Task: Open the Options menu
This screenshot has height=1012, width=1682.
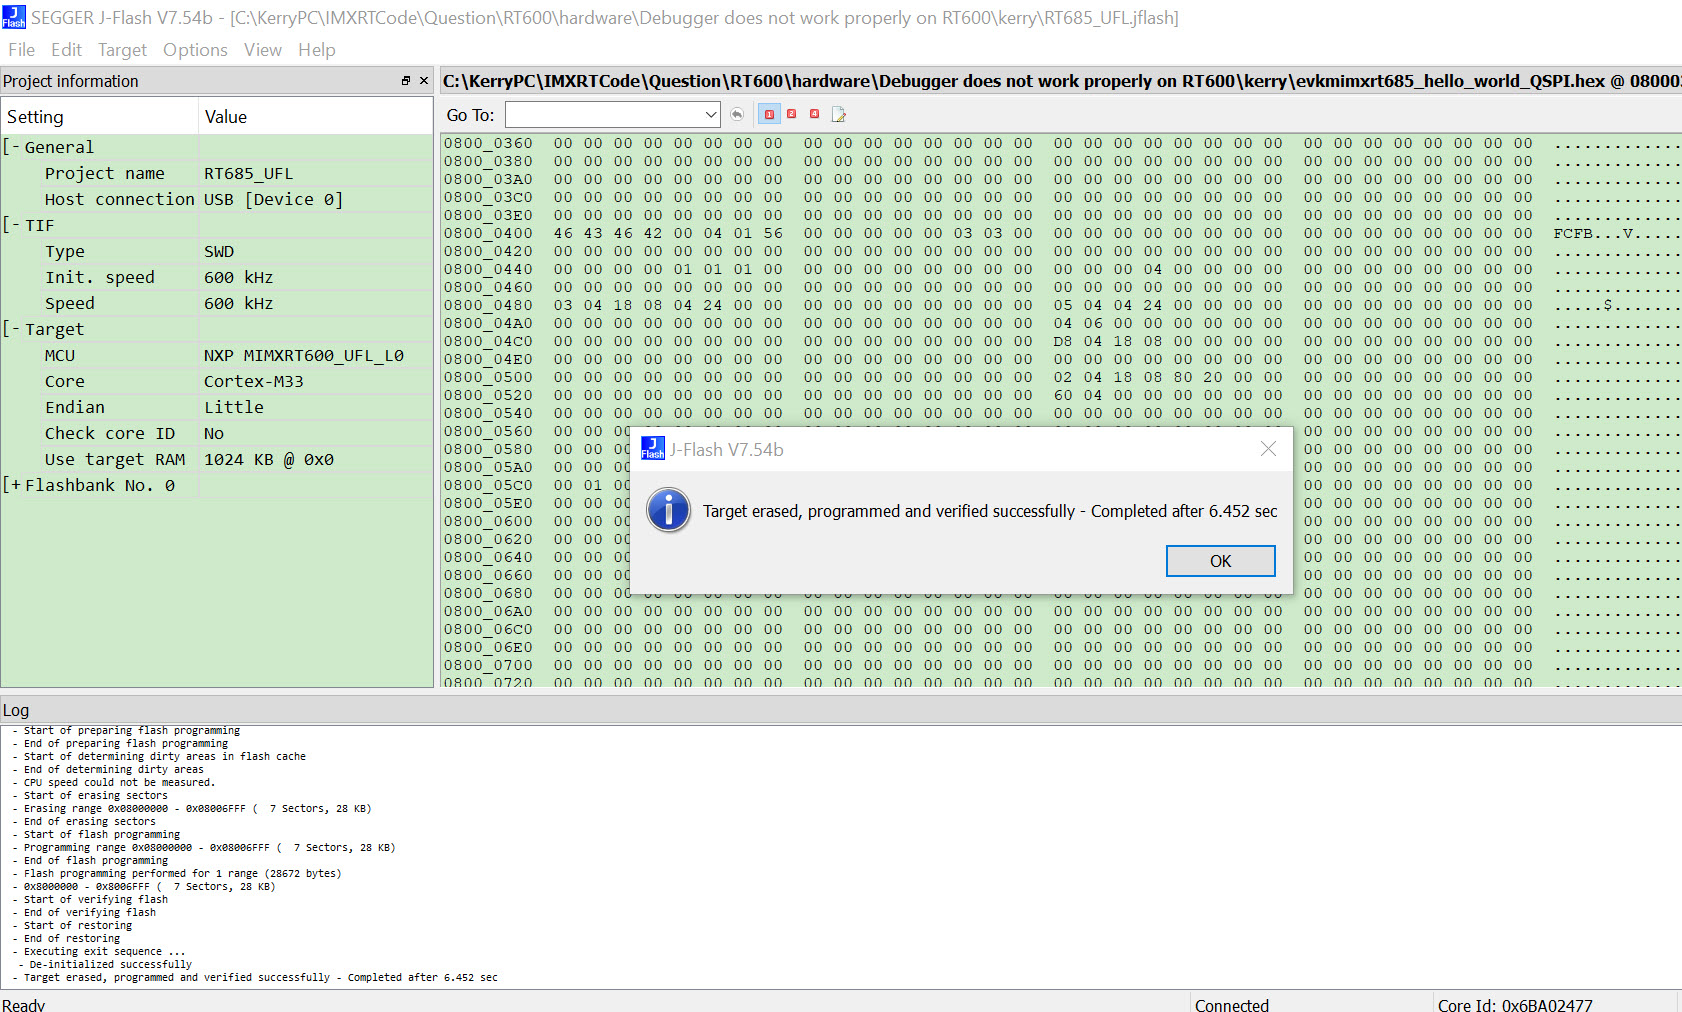Action: point(195,50)
